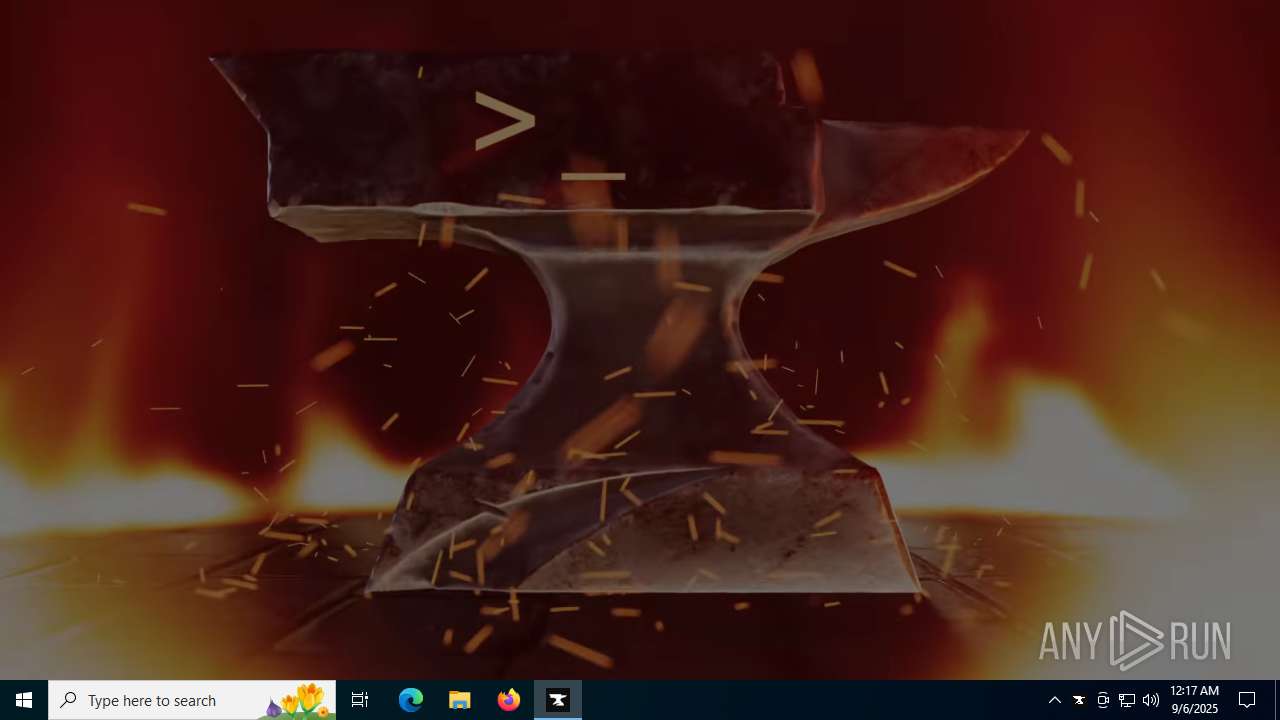Launch Microsoft Edge from the taskbar

coord(411,700)
